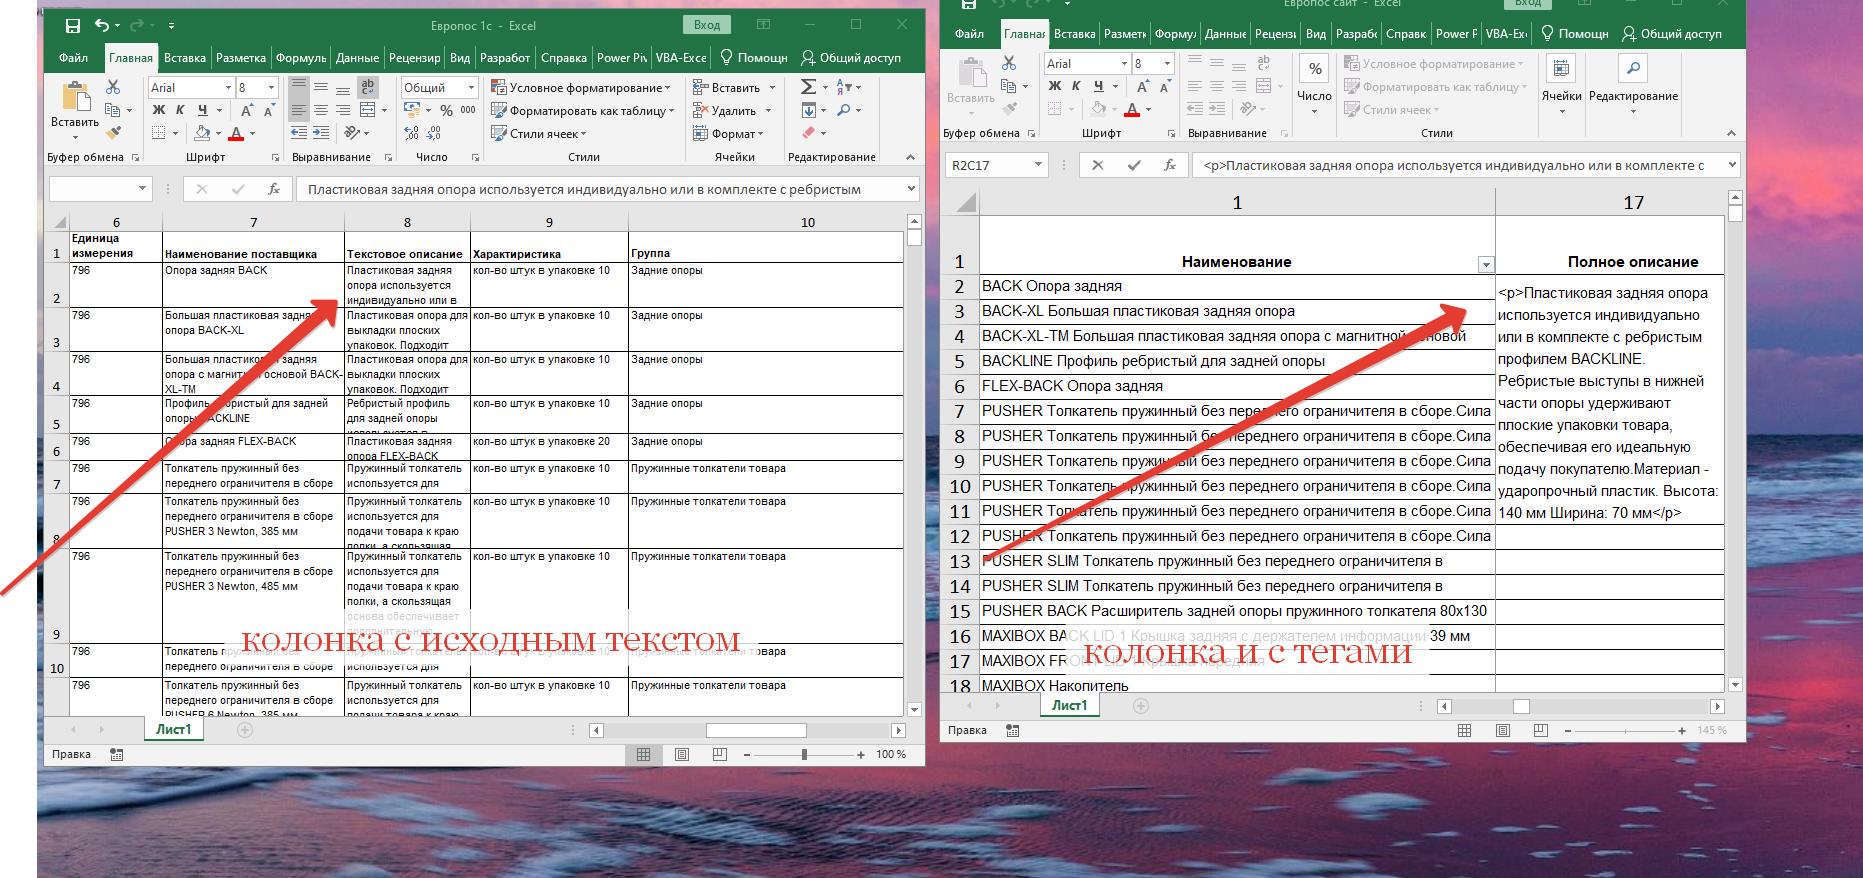The image size is (1863, 878).
Task: Click the Fill down icon in left window
Action: 808,110
